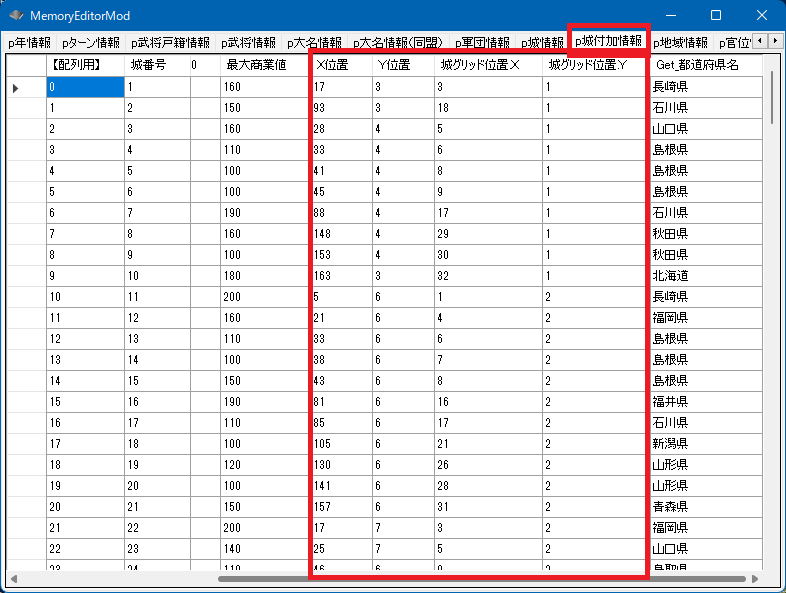Open the p地域情報 tab
The width and height of the screenshot is (786, 593).
point(680,43)
